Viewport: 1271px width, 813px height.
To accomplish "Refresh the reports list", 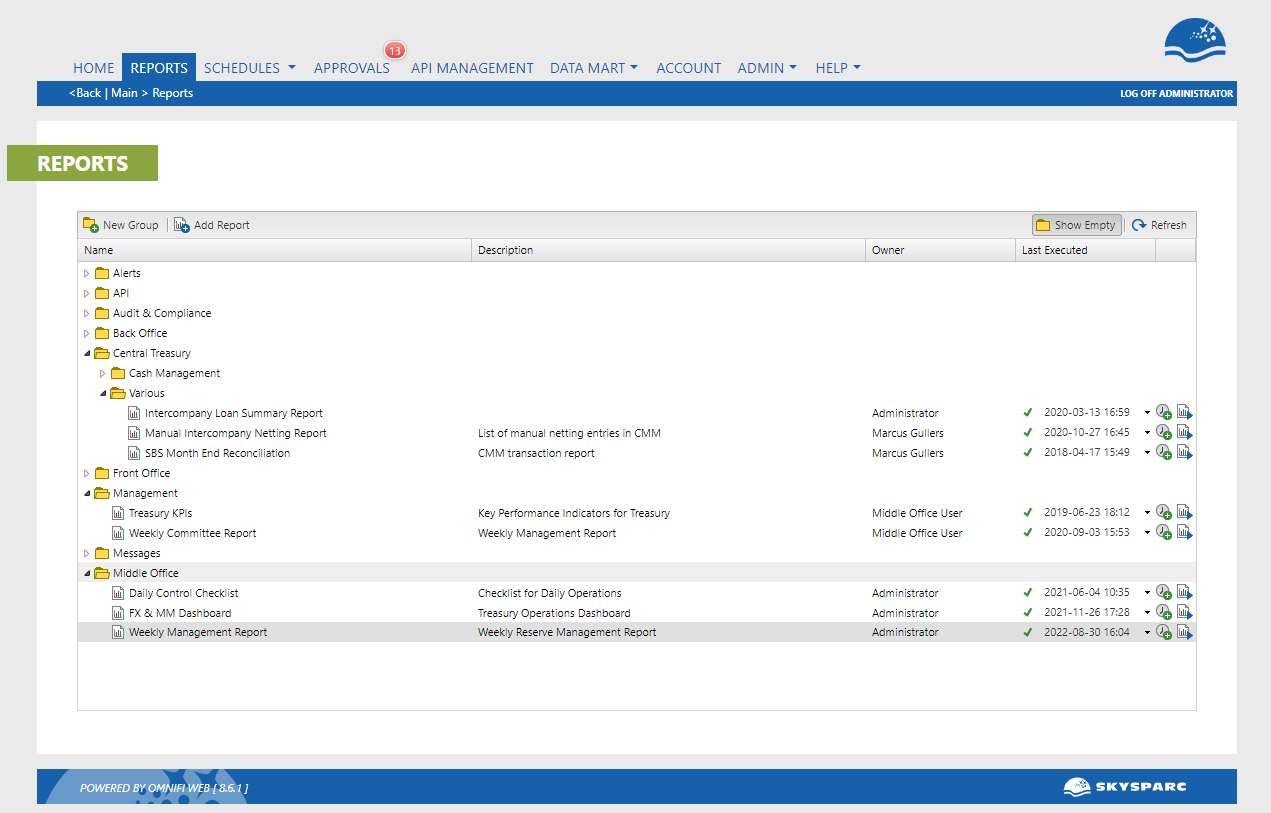I will tap(1159, 225).
